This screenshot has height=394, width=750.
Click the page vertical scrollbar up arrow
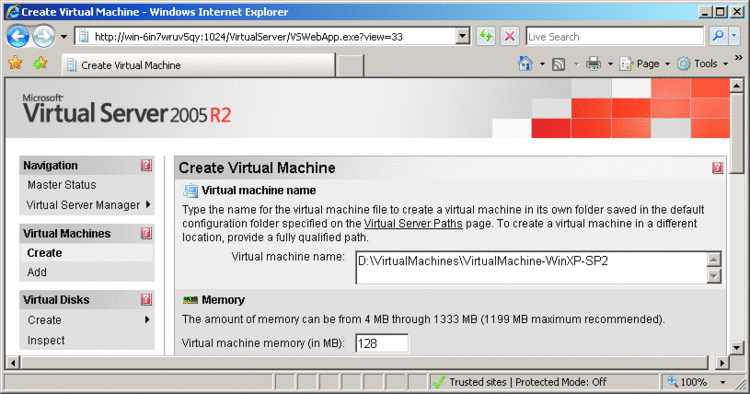pos(737,86)
